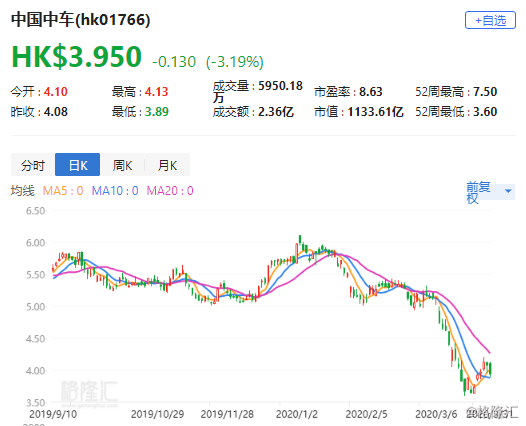Click the last candlestick at chart's right edge
This screenshot has height=426, width=526.
(x=490, y=369)
